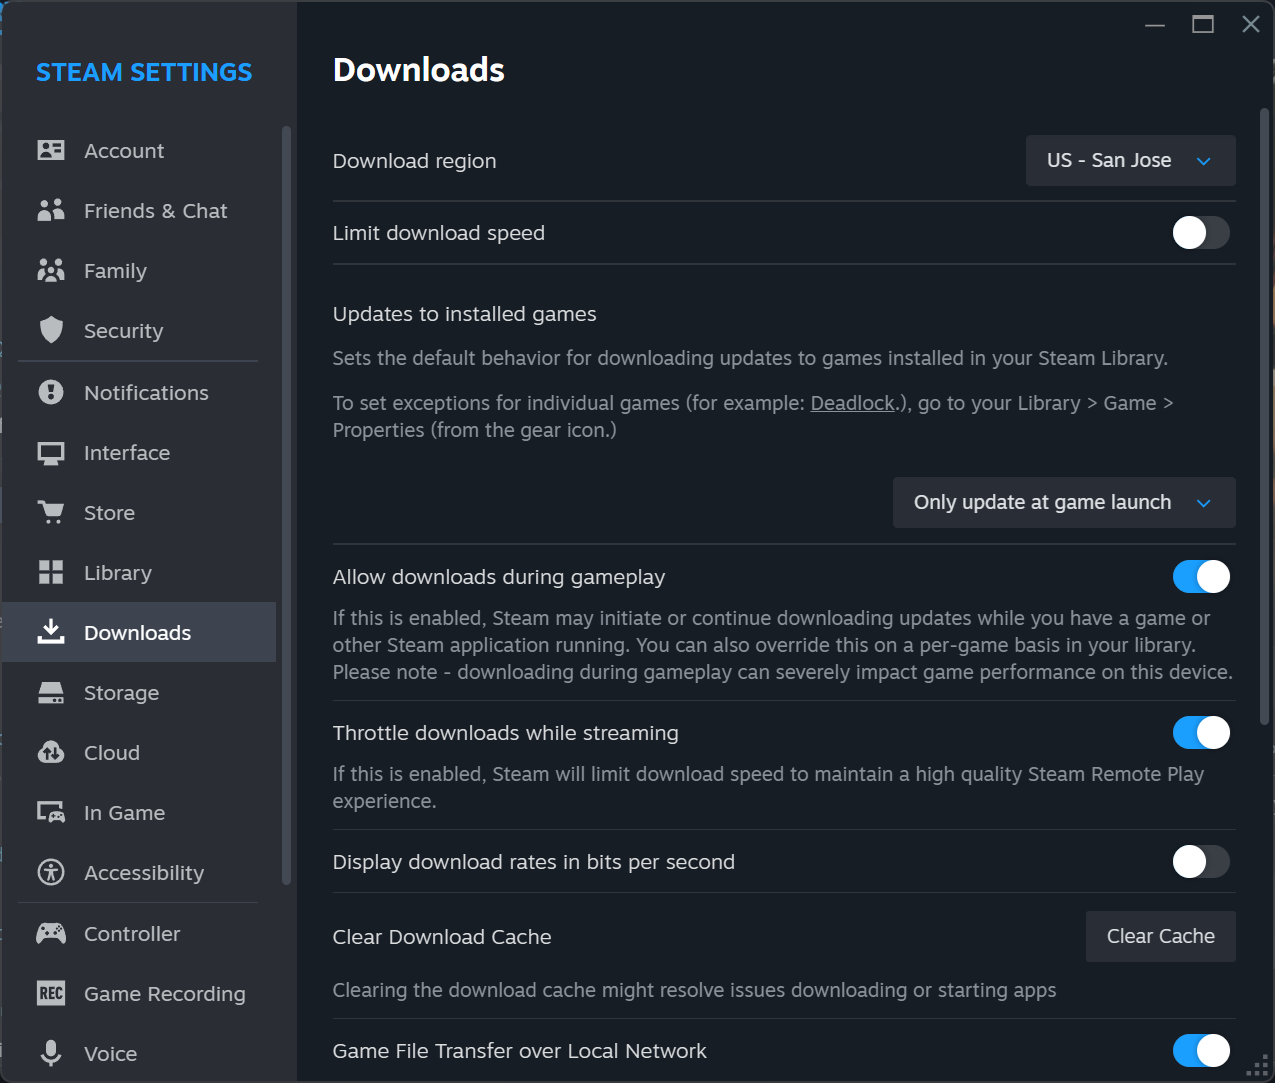The height and width of the screenshot is (1083, 1275).
Task: Maximize the Steam Settings window
Action: (x=1203, y=24)
